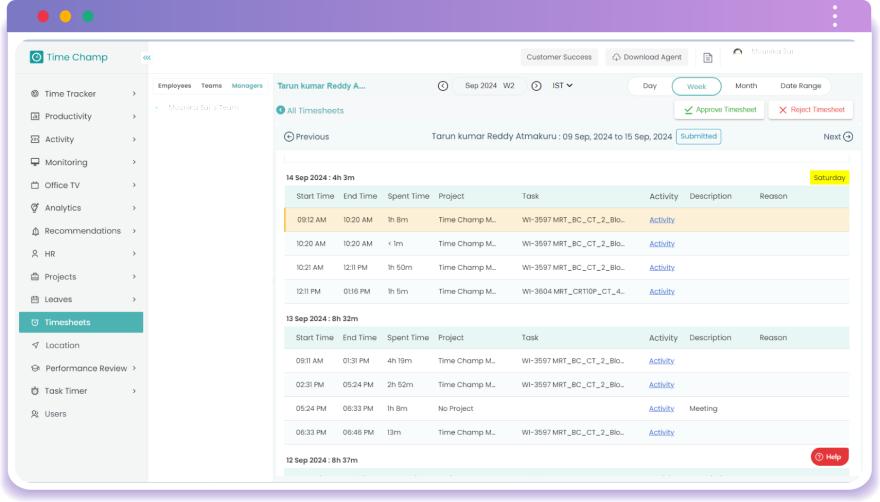Expand the HR submenu arrow
880x502 pixels.
pyautogui.click(x=134, y=254)
